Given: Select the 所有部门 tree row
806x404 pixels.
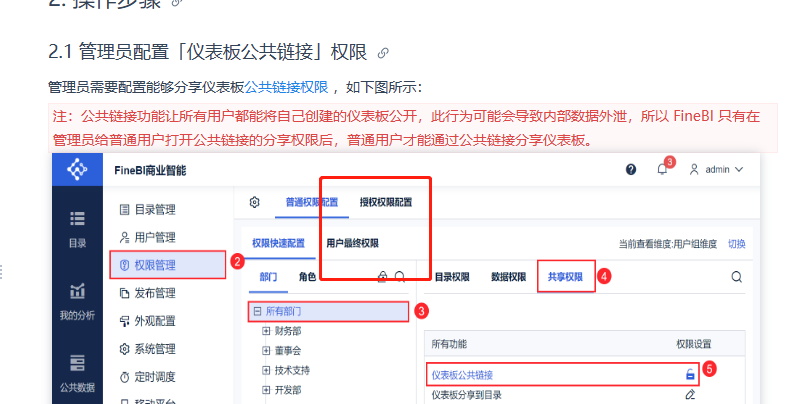Looking at the screenshot, I should pos(328,311).
